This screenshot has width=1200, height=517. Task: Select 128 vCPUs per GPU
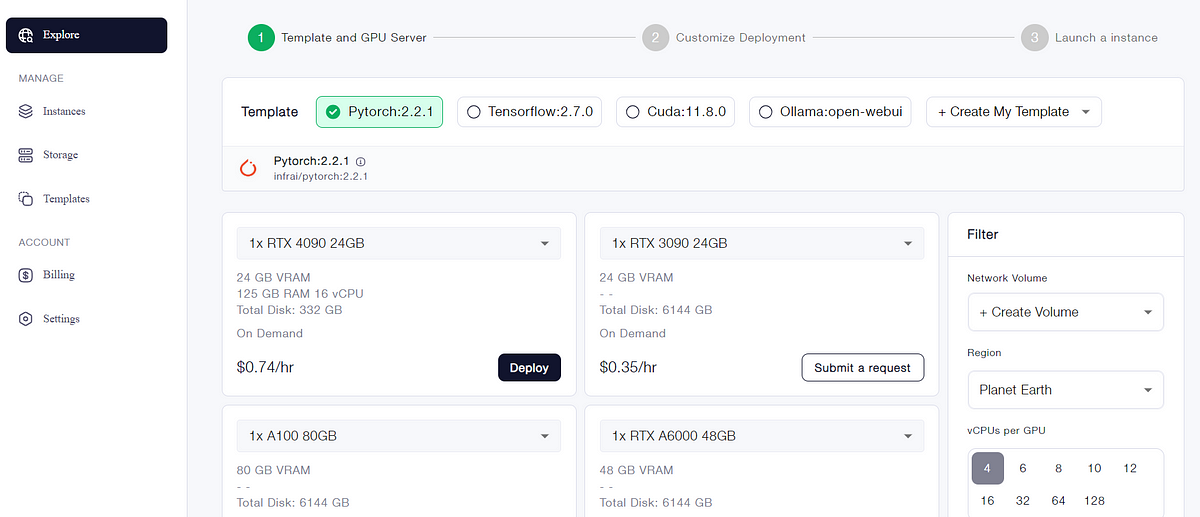pyautogui.click(x=1094, y=500)
